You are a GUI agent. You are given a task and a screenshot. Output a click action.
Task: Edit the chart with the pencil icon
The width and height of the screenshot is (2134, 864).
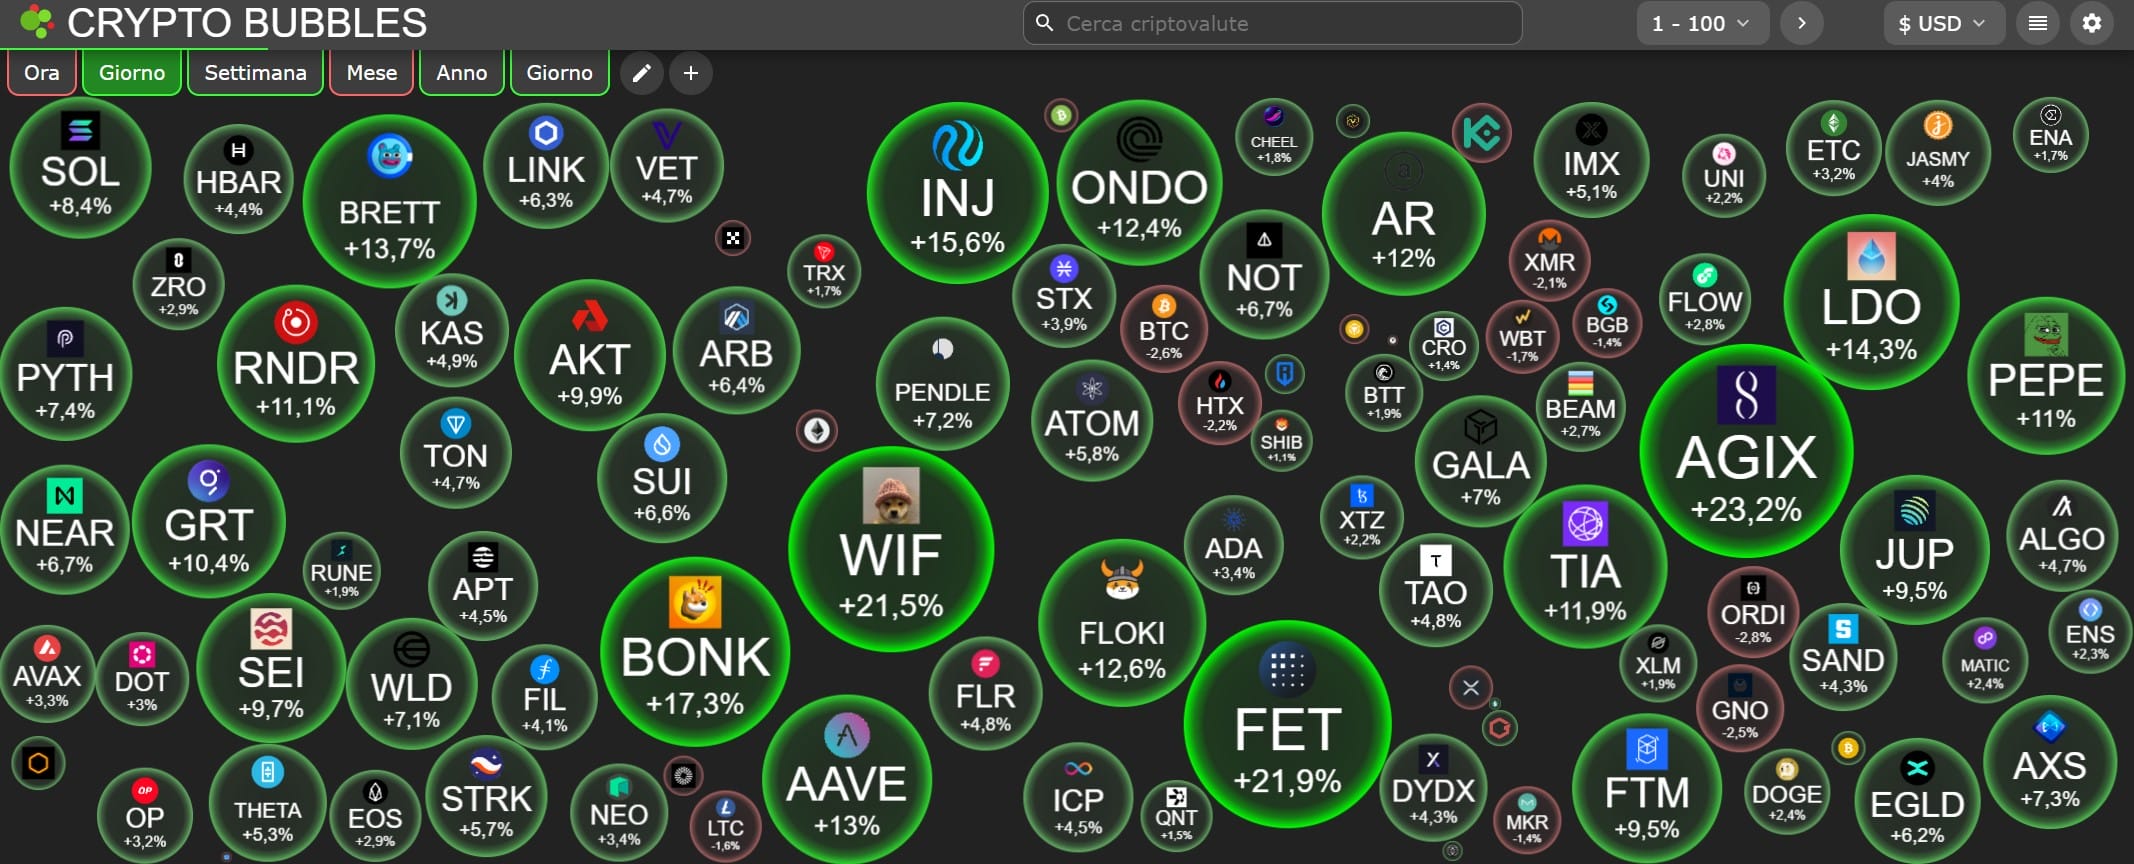tap(642, 73)
